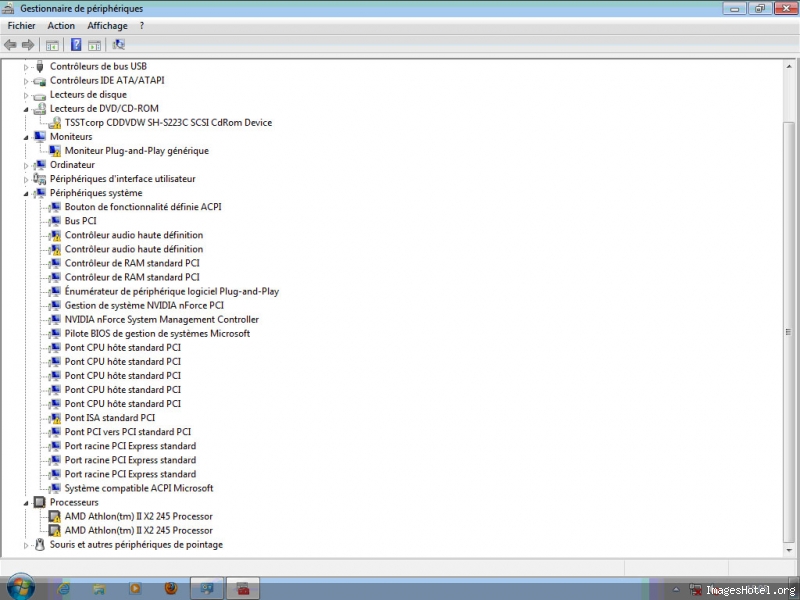Screen dimensions: 800x600
Task: Click the scroll up arrow of the tree
Action: [x=789, y=66]
